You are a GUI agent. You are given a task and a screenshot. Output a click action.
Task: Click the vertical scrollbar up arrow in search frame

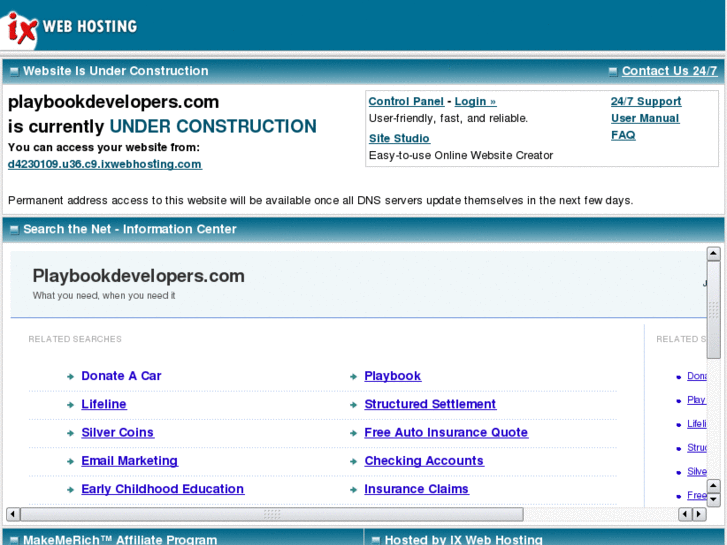(713, 256)
